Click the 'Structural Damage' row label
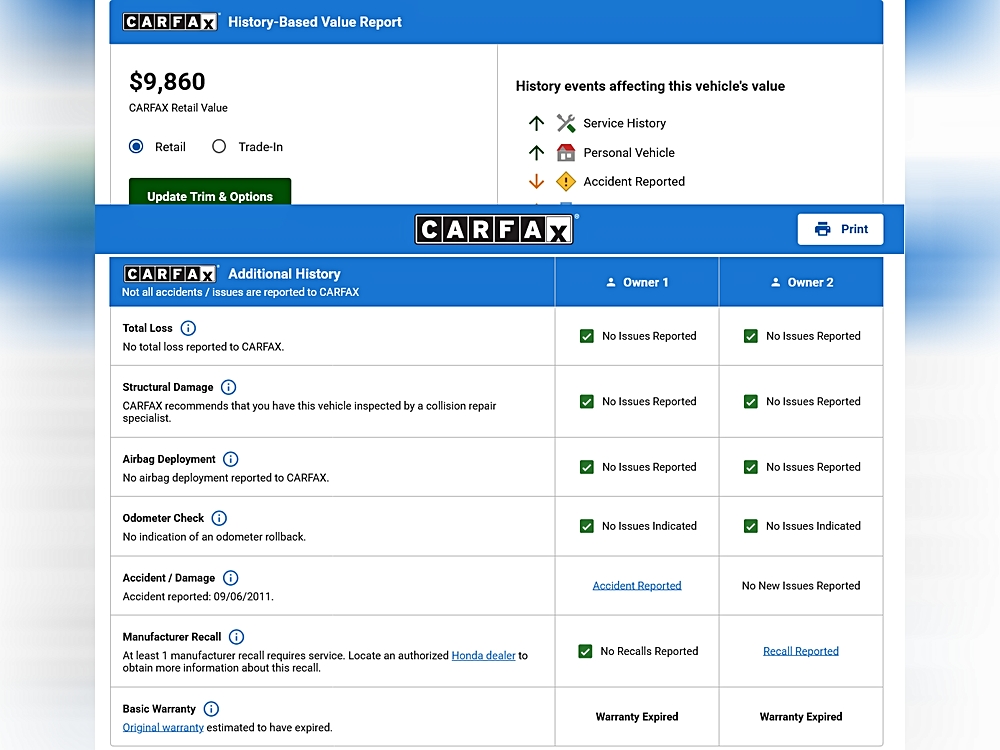Image resolution: width=1000 pixels, height=750 pixels. coord(168,387)
